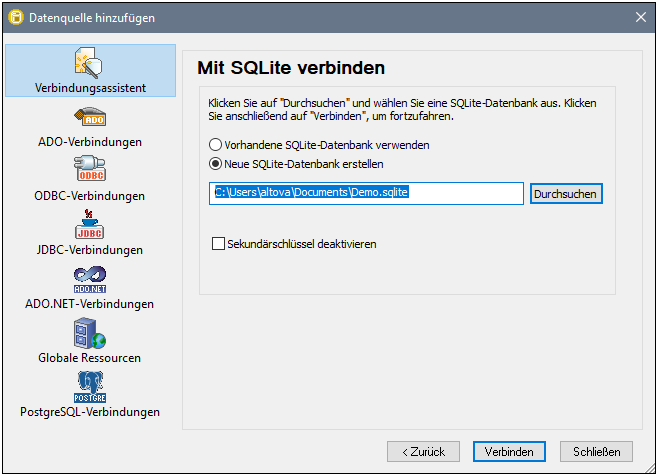Switch to 'Globale Ressourcen' label in sidebar
658x476 pixels.
(89, 358)
